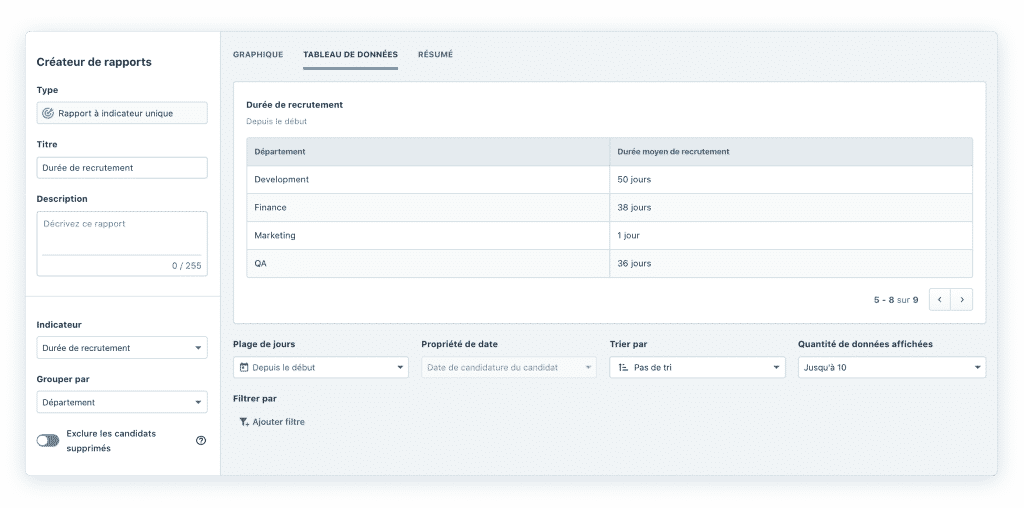The width and height of the screenshot is (1024, 508).
Task: Toggle Exclure les candidats supprimés switch
Action: (x=48, y=440)
